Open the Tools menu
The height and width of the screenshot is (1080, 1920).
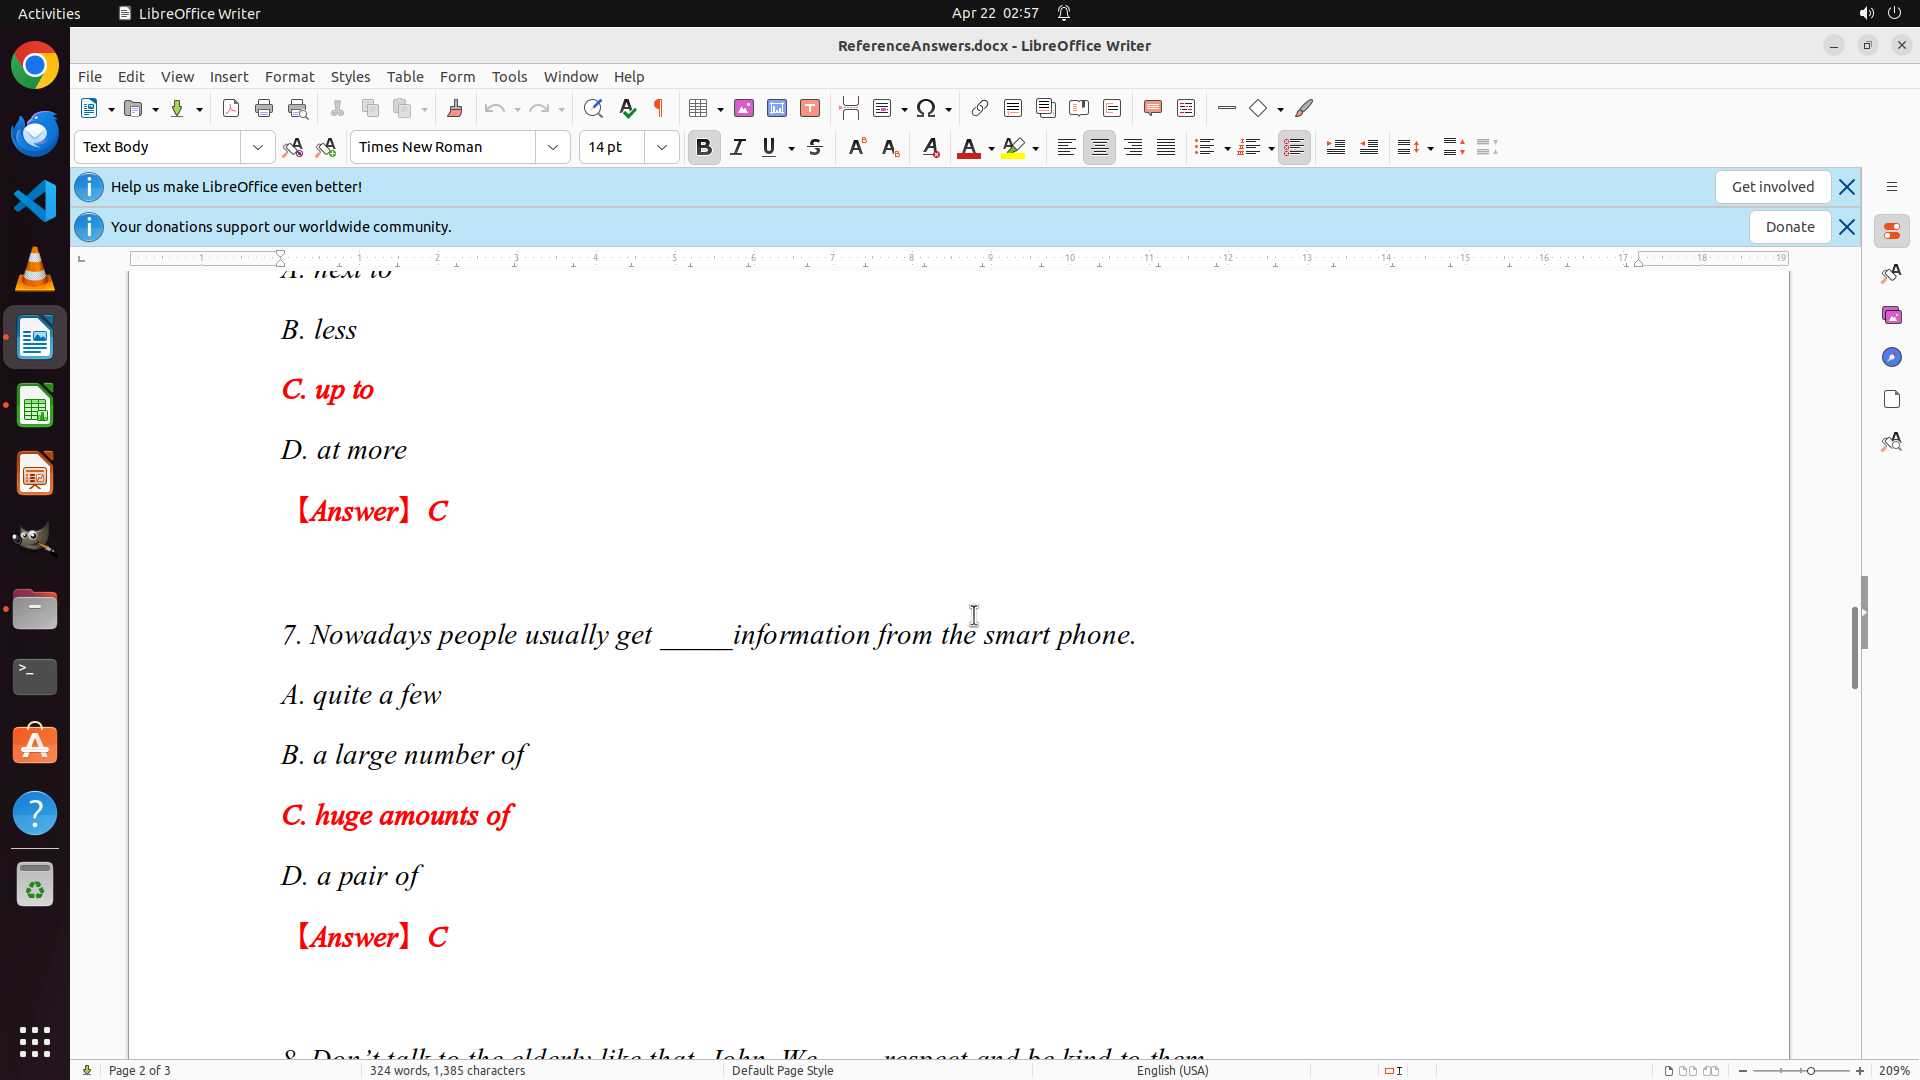(509, 76)
